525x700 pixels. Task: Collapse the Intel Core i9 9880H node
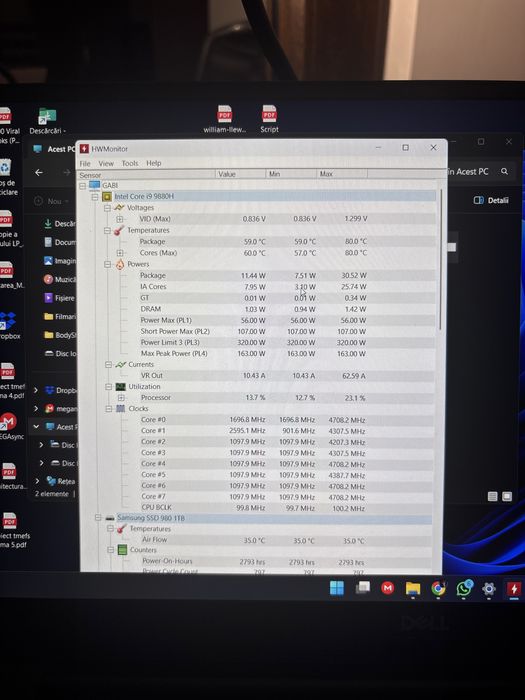pos(95,197)
